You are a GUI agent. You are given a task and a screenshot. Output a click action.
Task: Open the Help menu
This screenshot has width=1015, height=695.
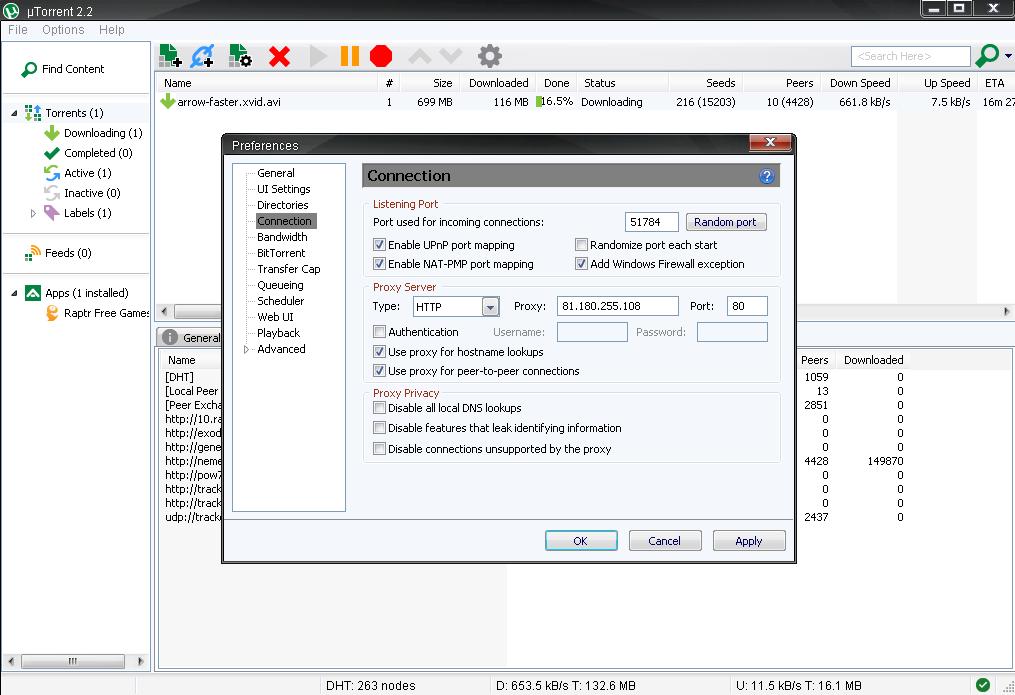pos(111,30)
